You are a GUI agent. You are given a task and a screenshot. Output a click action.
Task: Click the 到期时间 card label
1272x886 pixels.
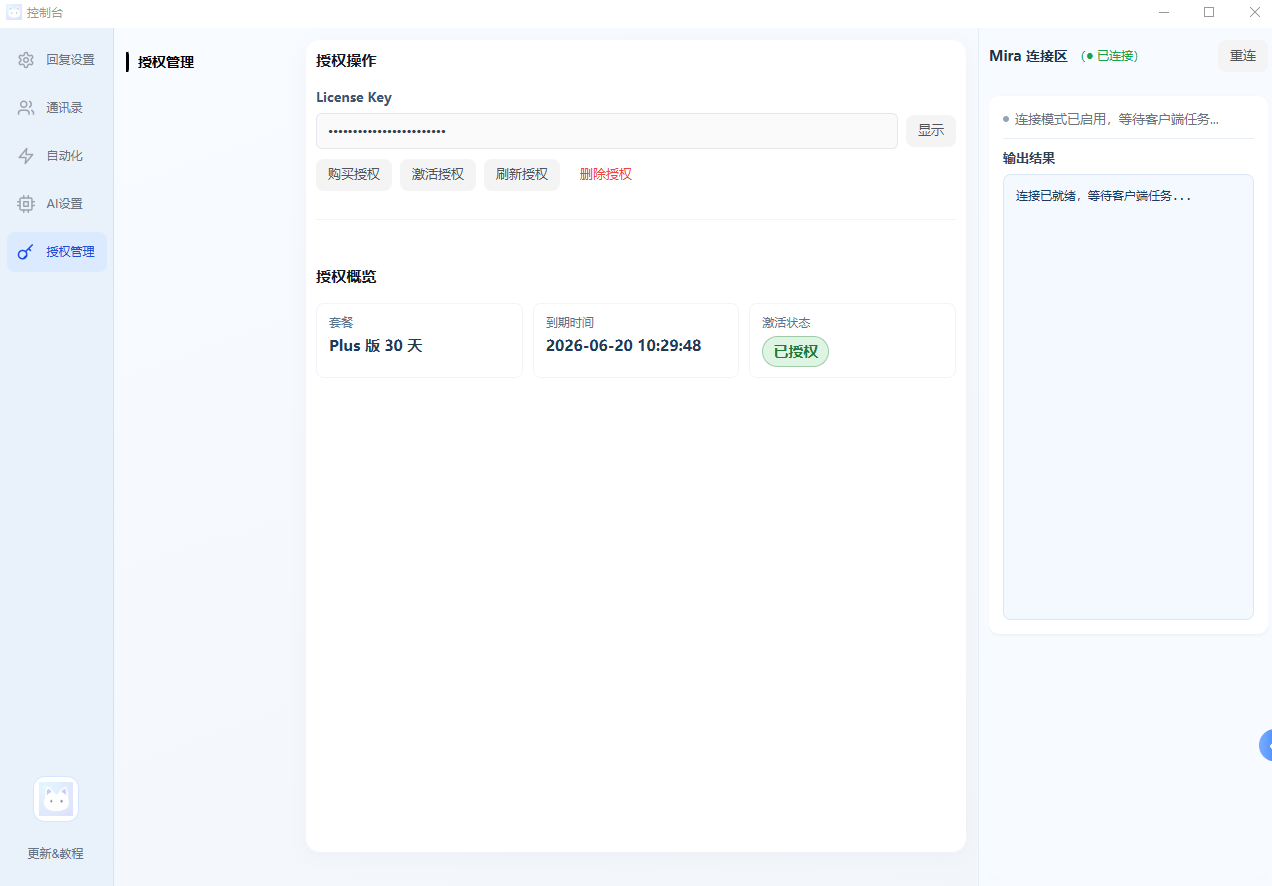coord(570,323)
